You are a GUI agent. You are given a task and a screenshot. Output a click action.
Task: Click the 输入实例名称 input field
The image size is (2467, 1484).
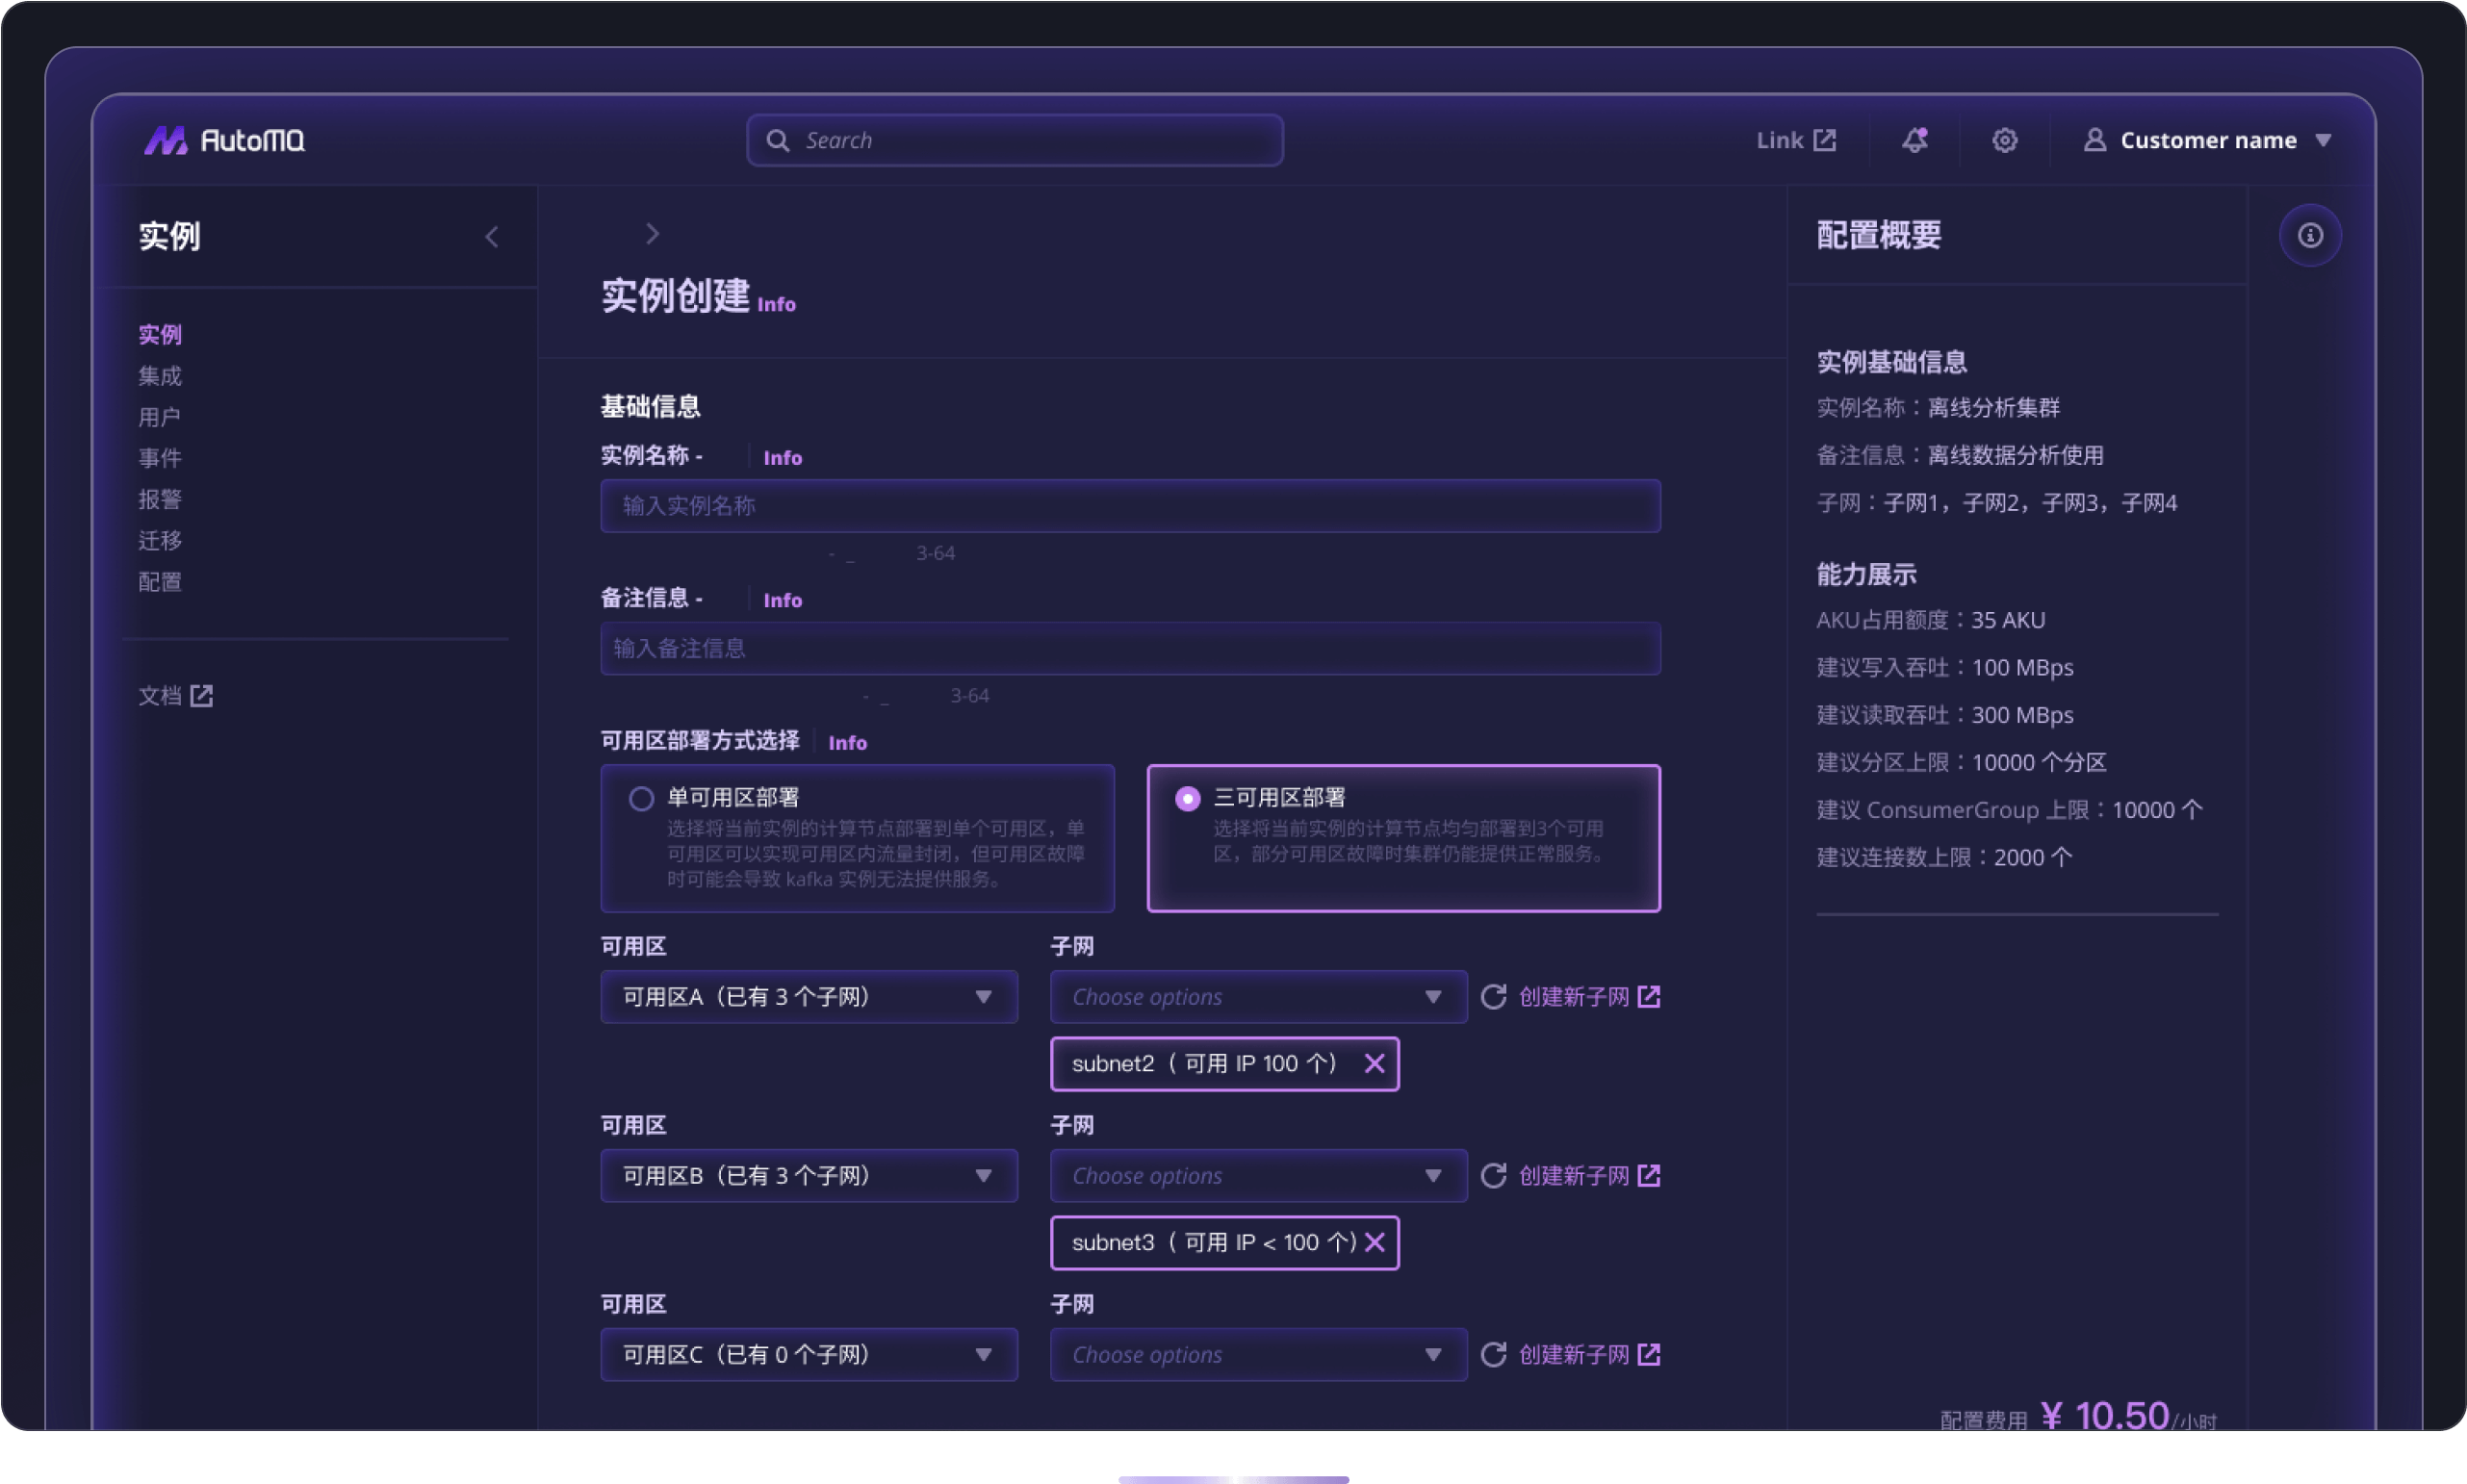pos(1130,506)
